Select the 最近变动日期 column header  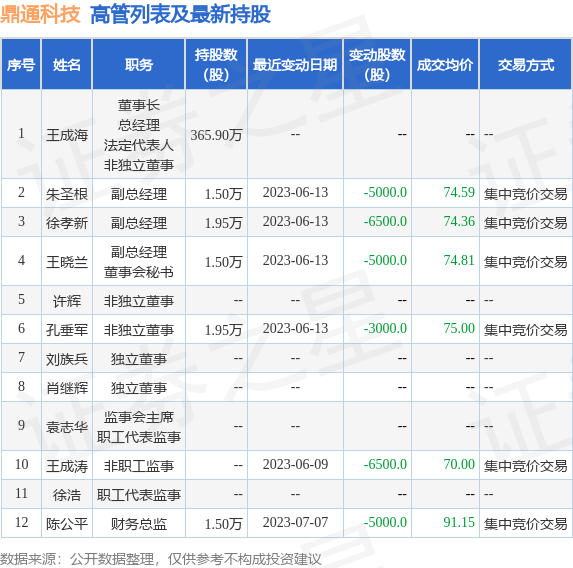tap(295, 65)
